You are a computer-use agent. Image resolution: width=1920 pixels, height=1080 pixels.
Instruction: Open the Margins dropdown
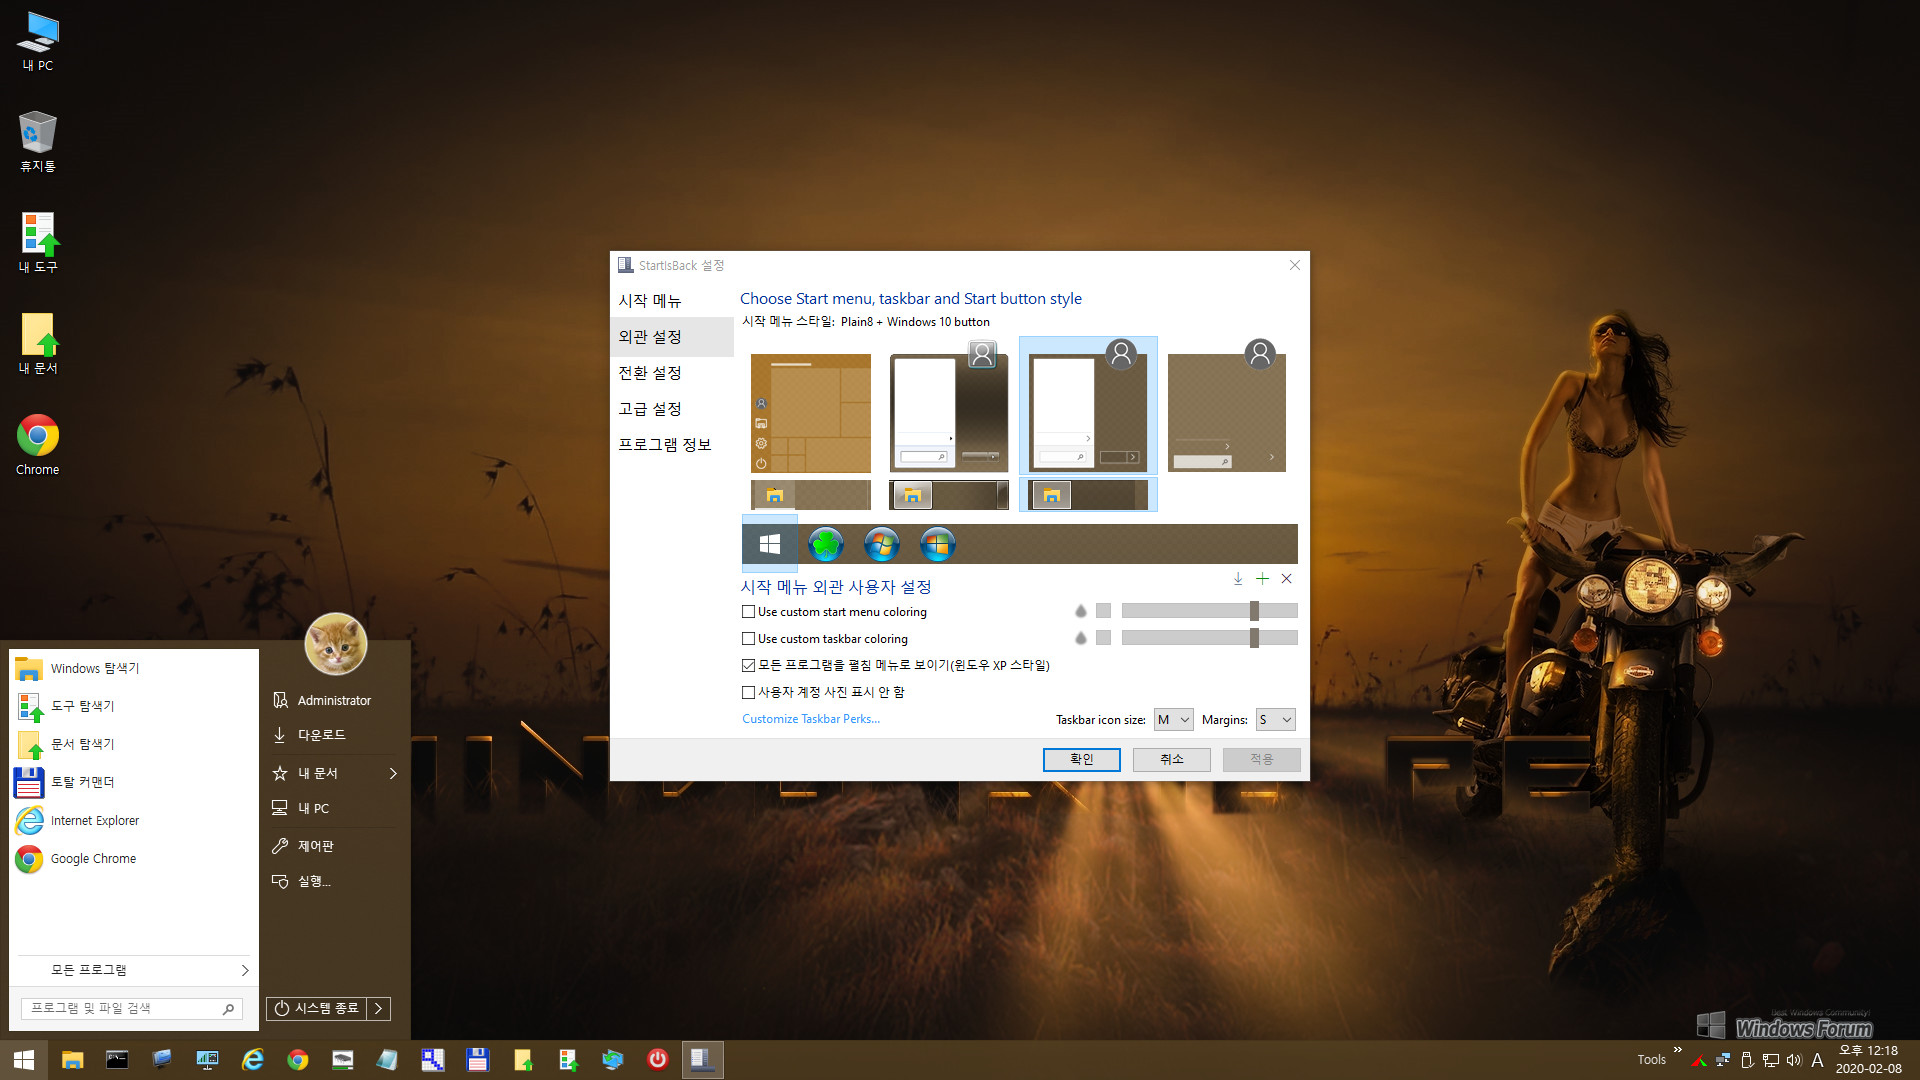point(1275,720)
